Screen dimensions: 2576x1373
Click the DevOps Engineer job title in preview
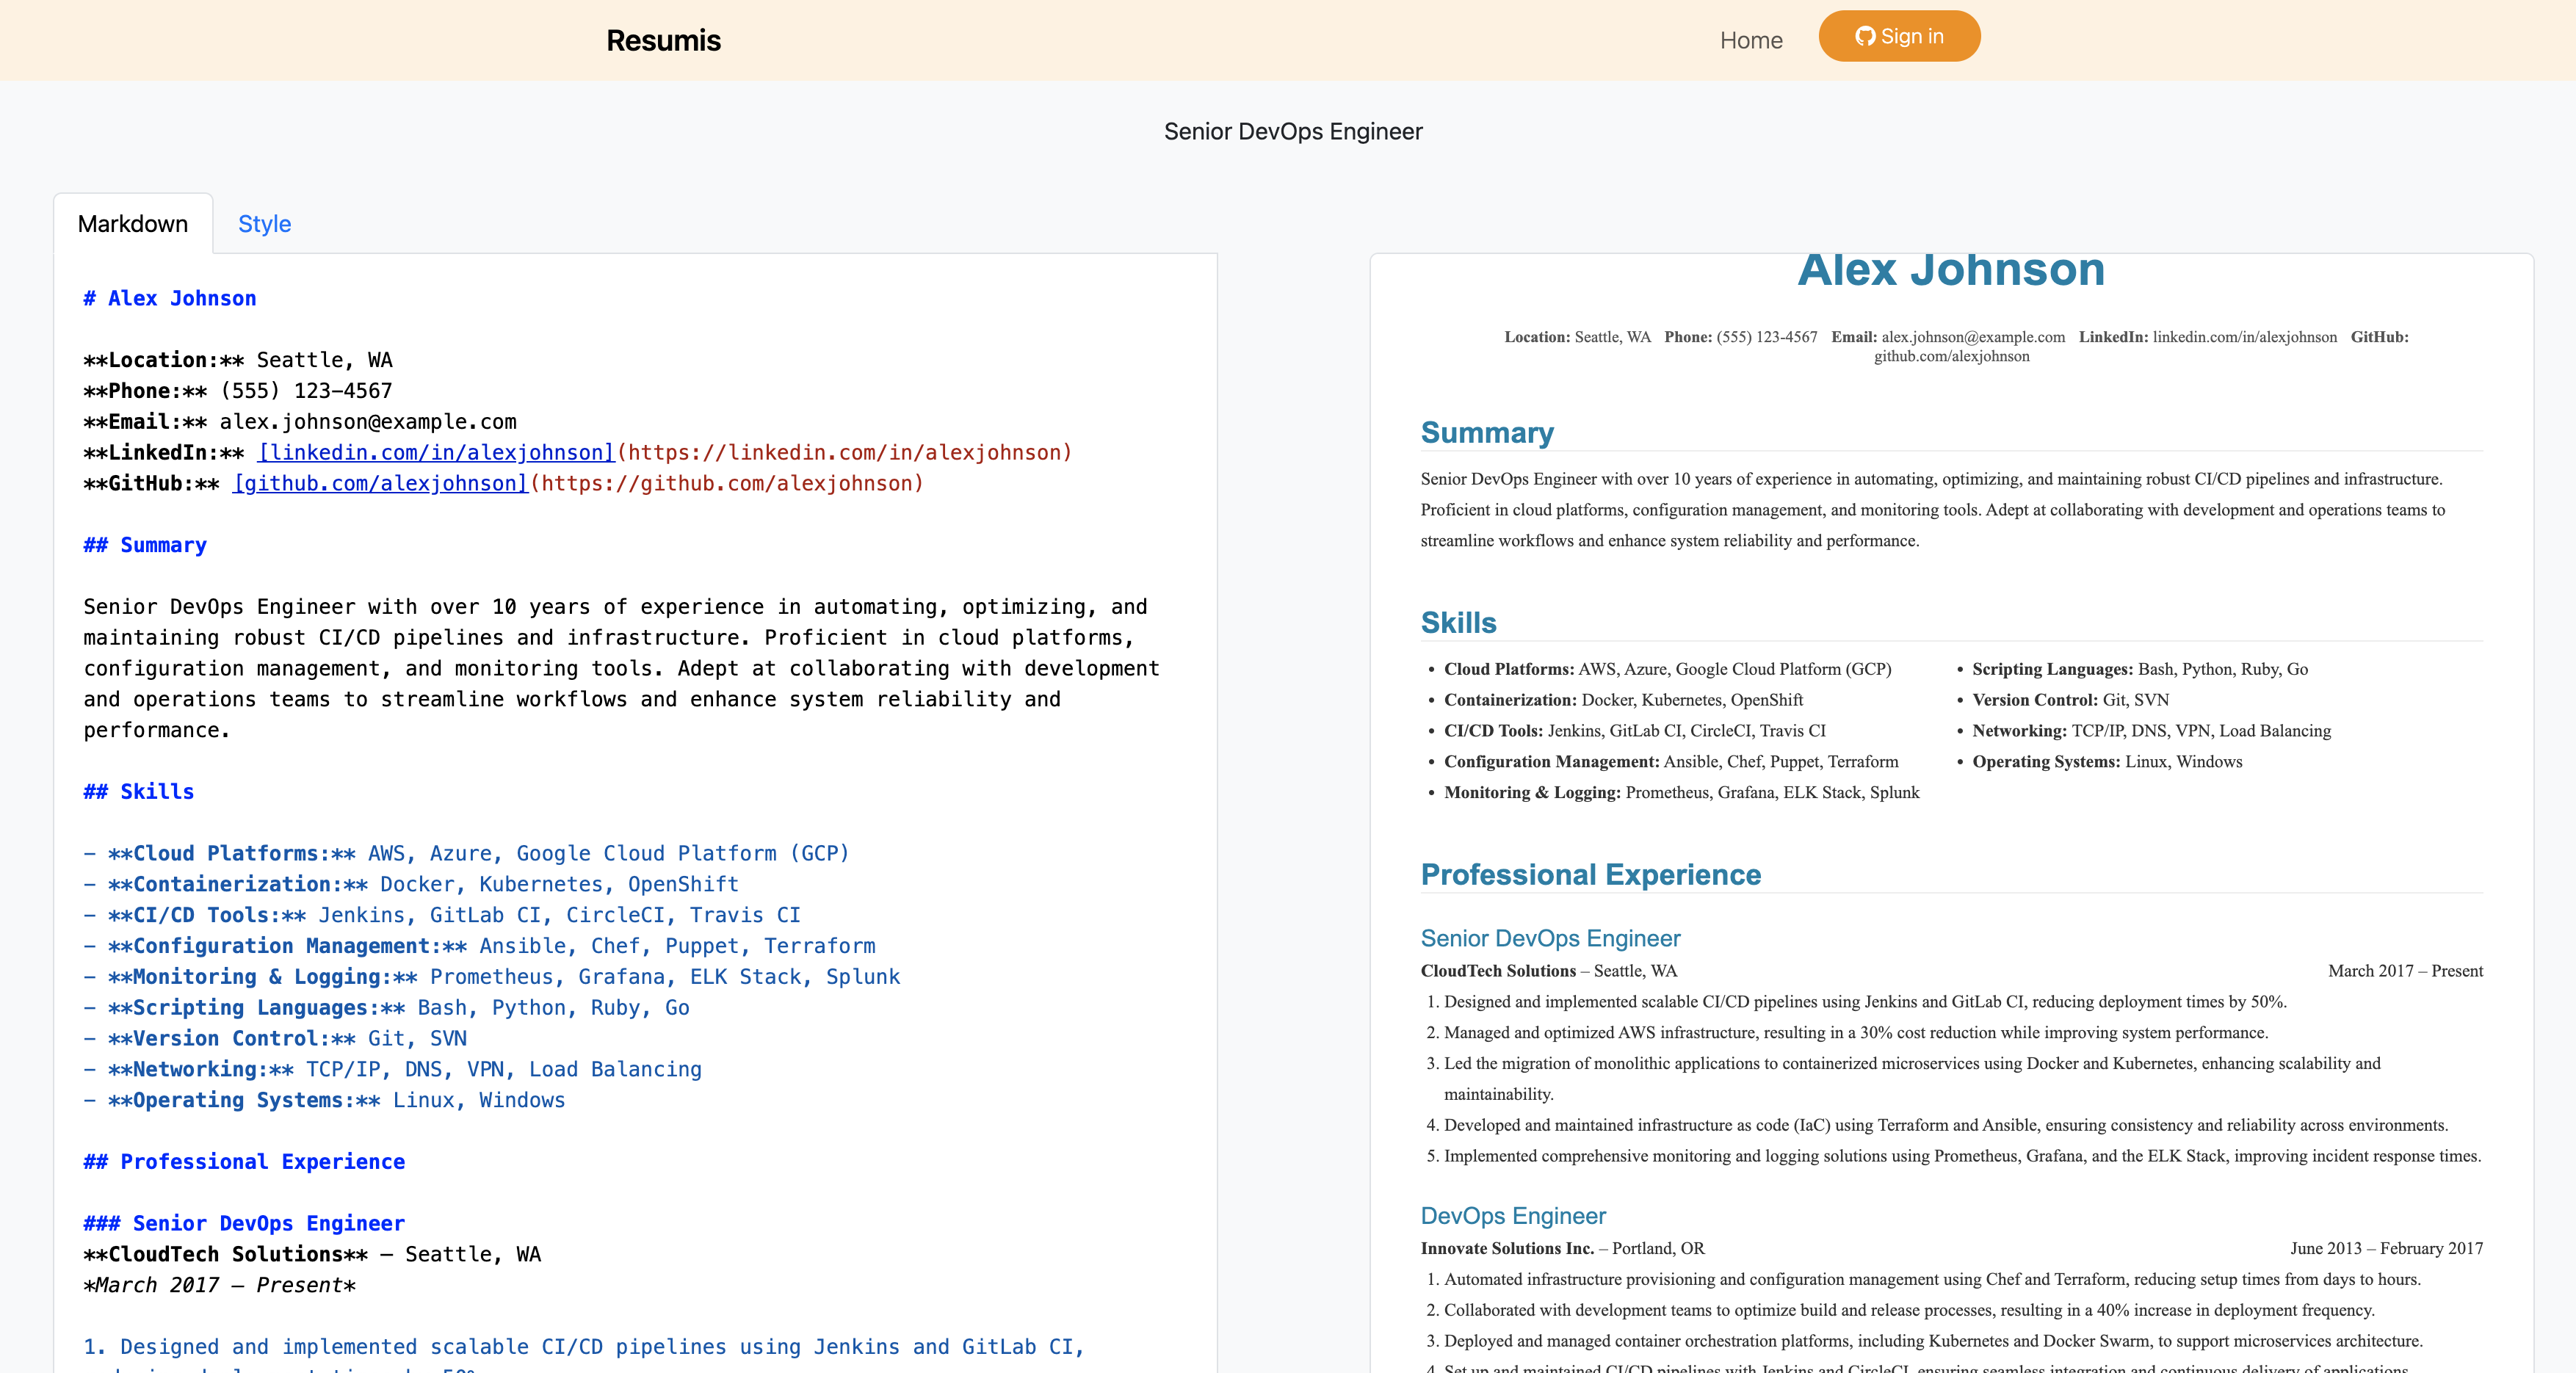(1513, 1216)
